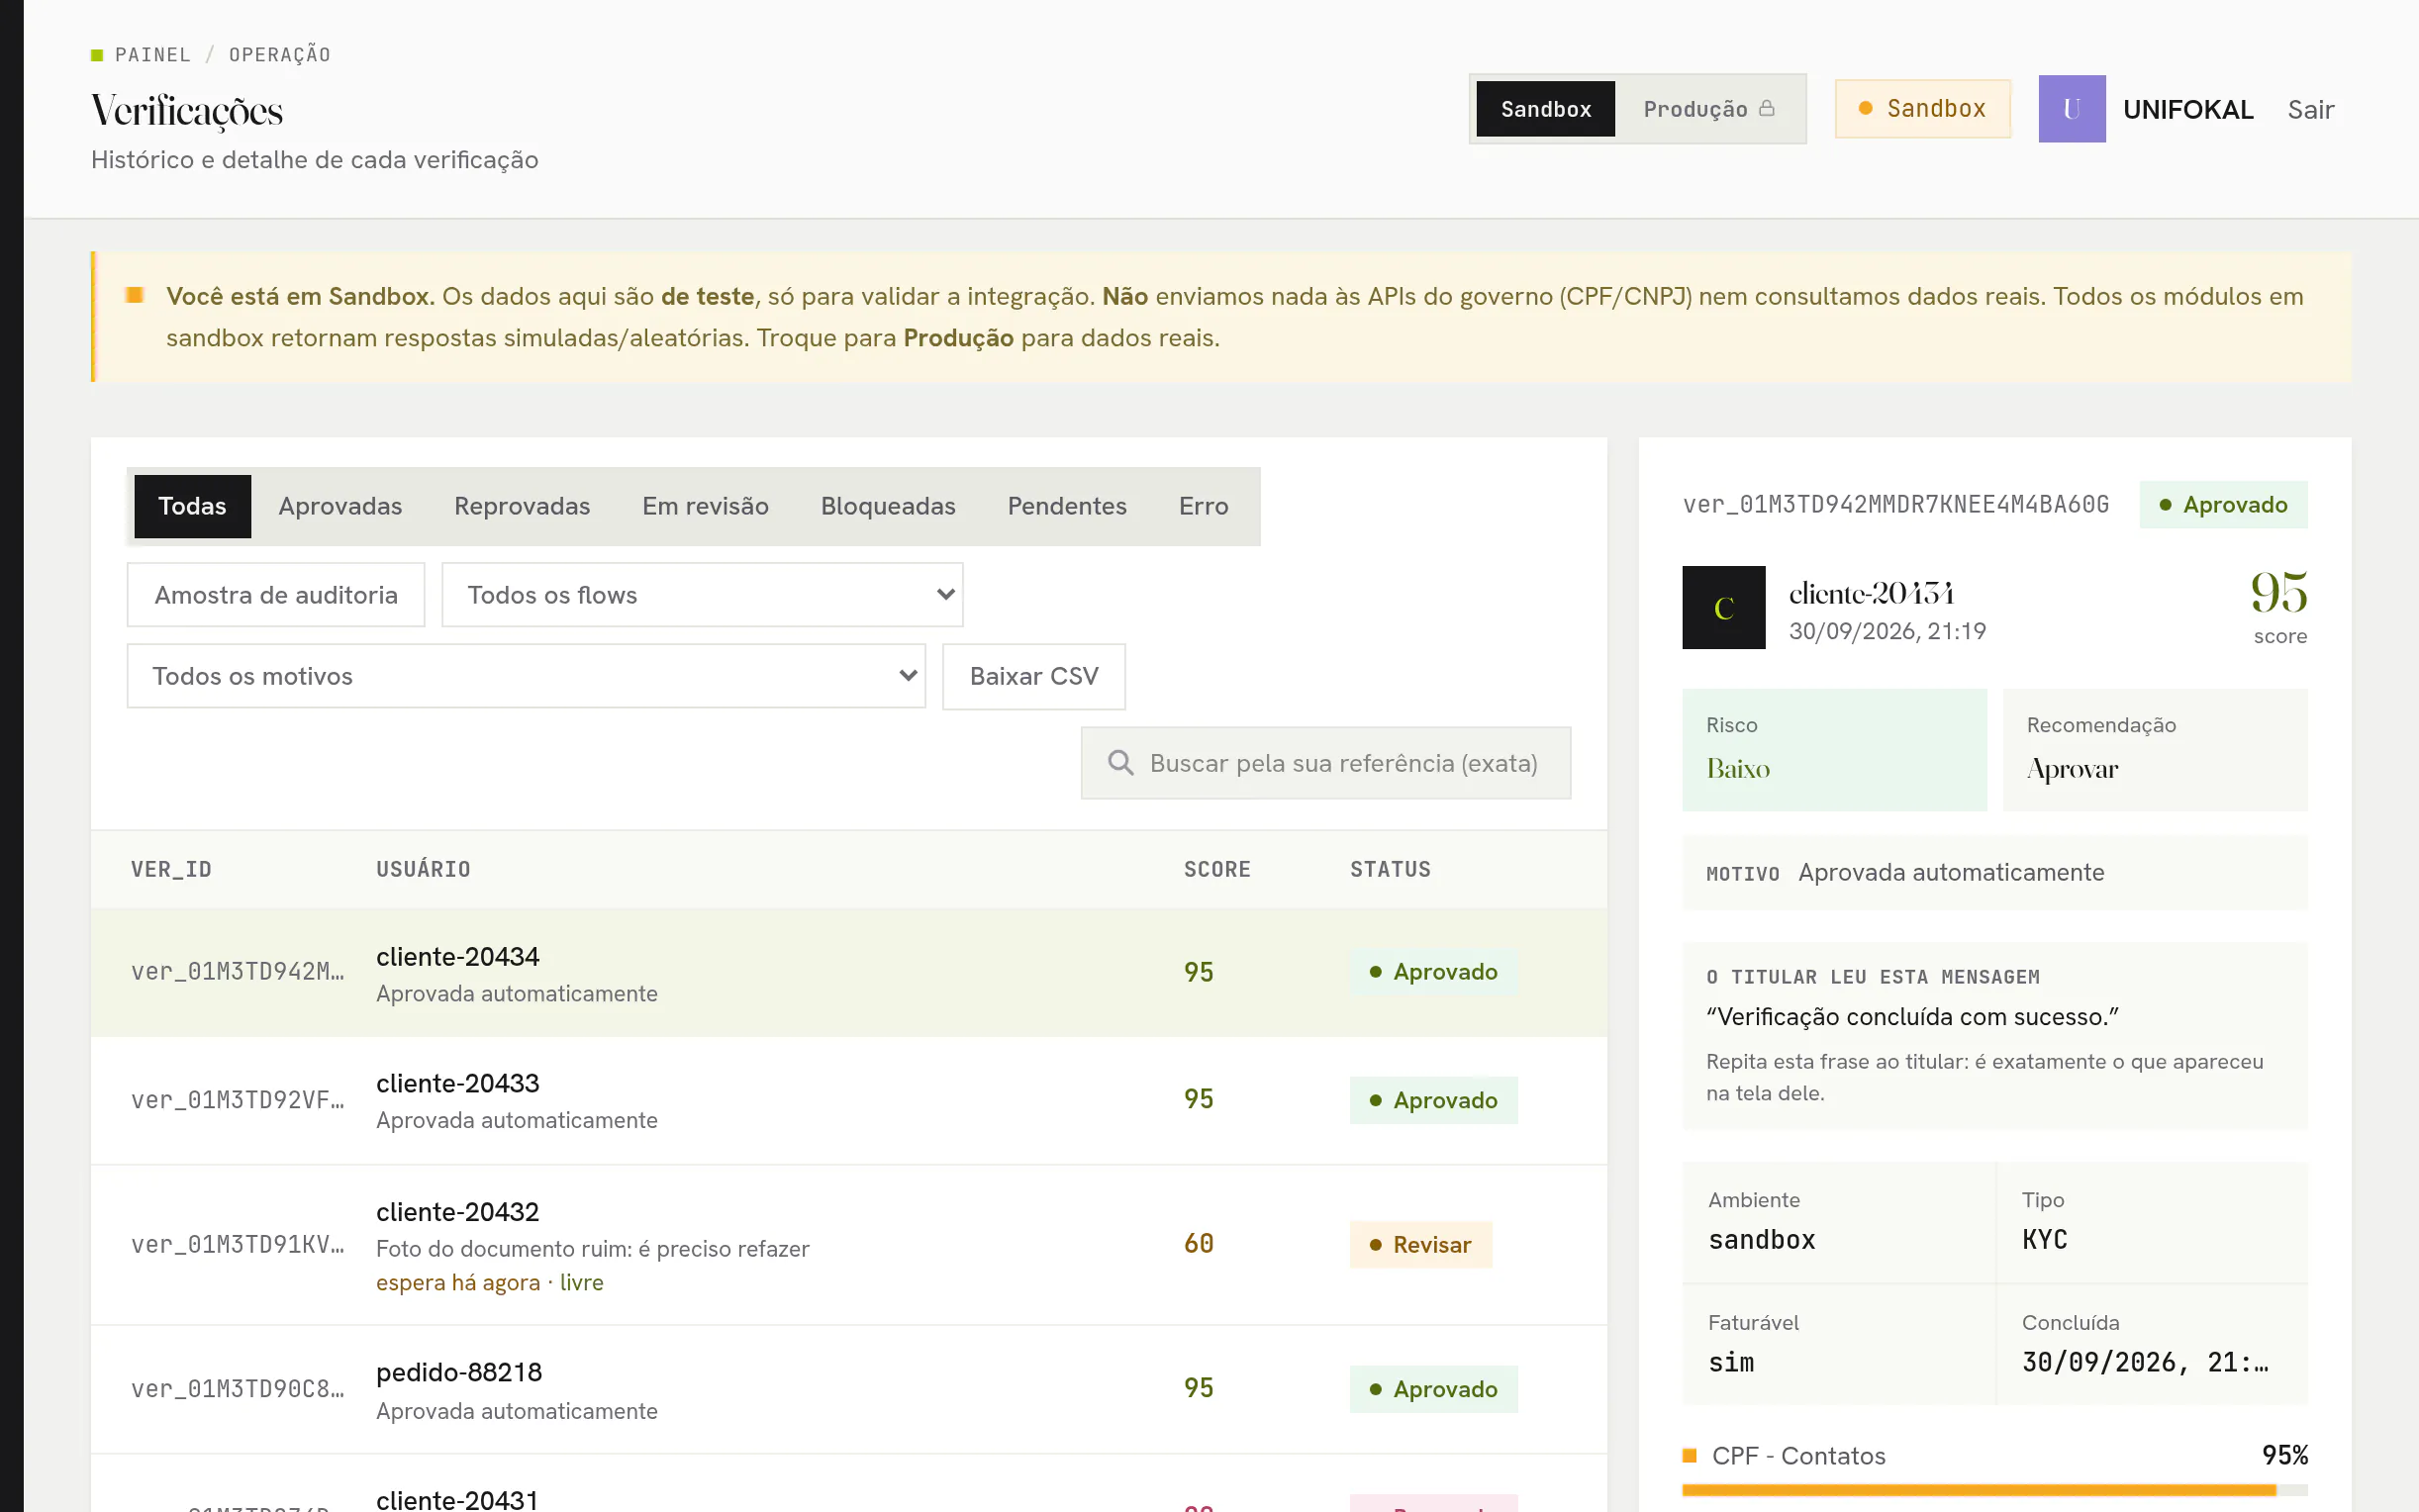Switch to the Reprovadas tab
Viewport: 2419px width, 1512px height.
pos(522,506)
